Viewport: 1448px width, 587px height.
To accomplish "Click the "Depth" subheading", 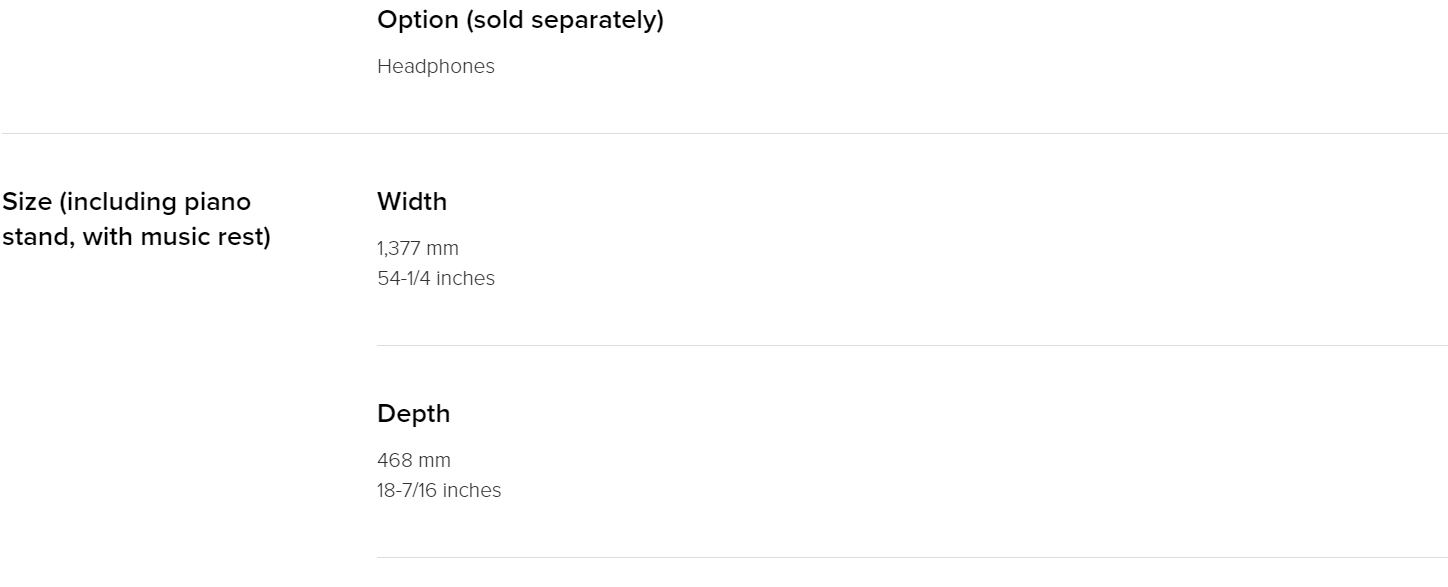I will 413,414.
